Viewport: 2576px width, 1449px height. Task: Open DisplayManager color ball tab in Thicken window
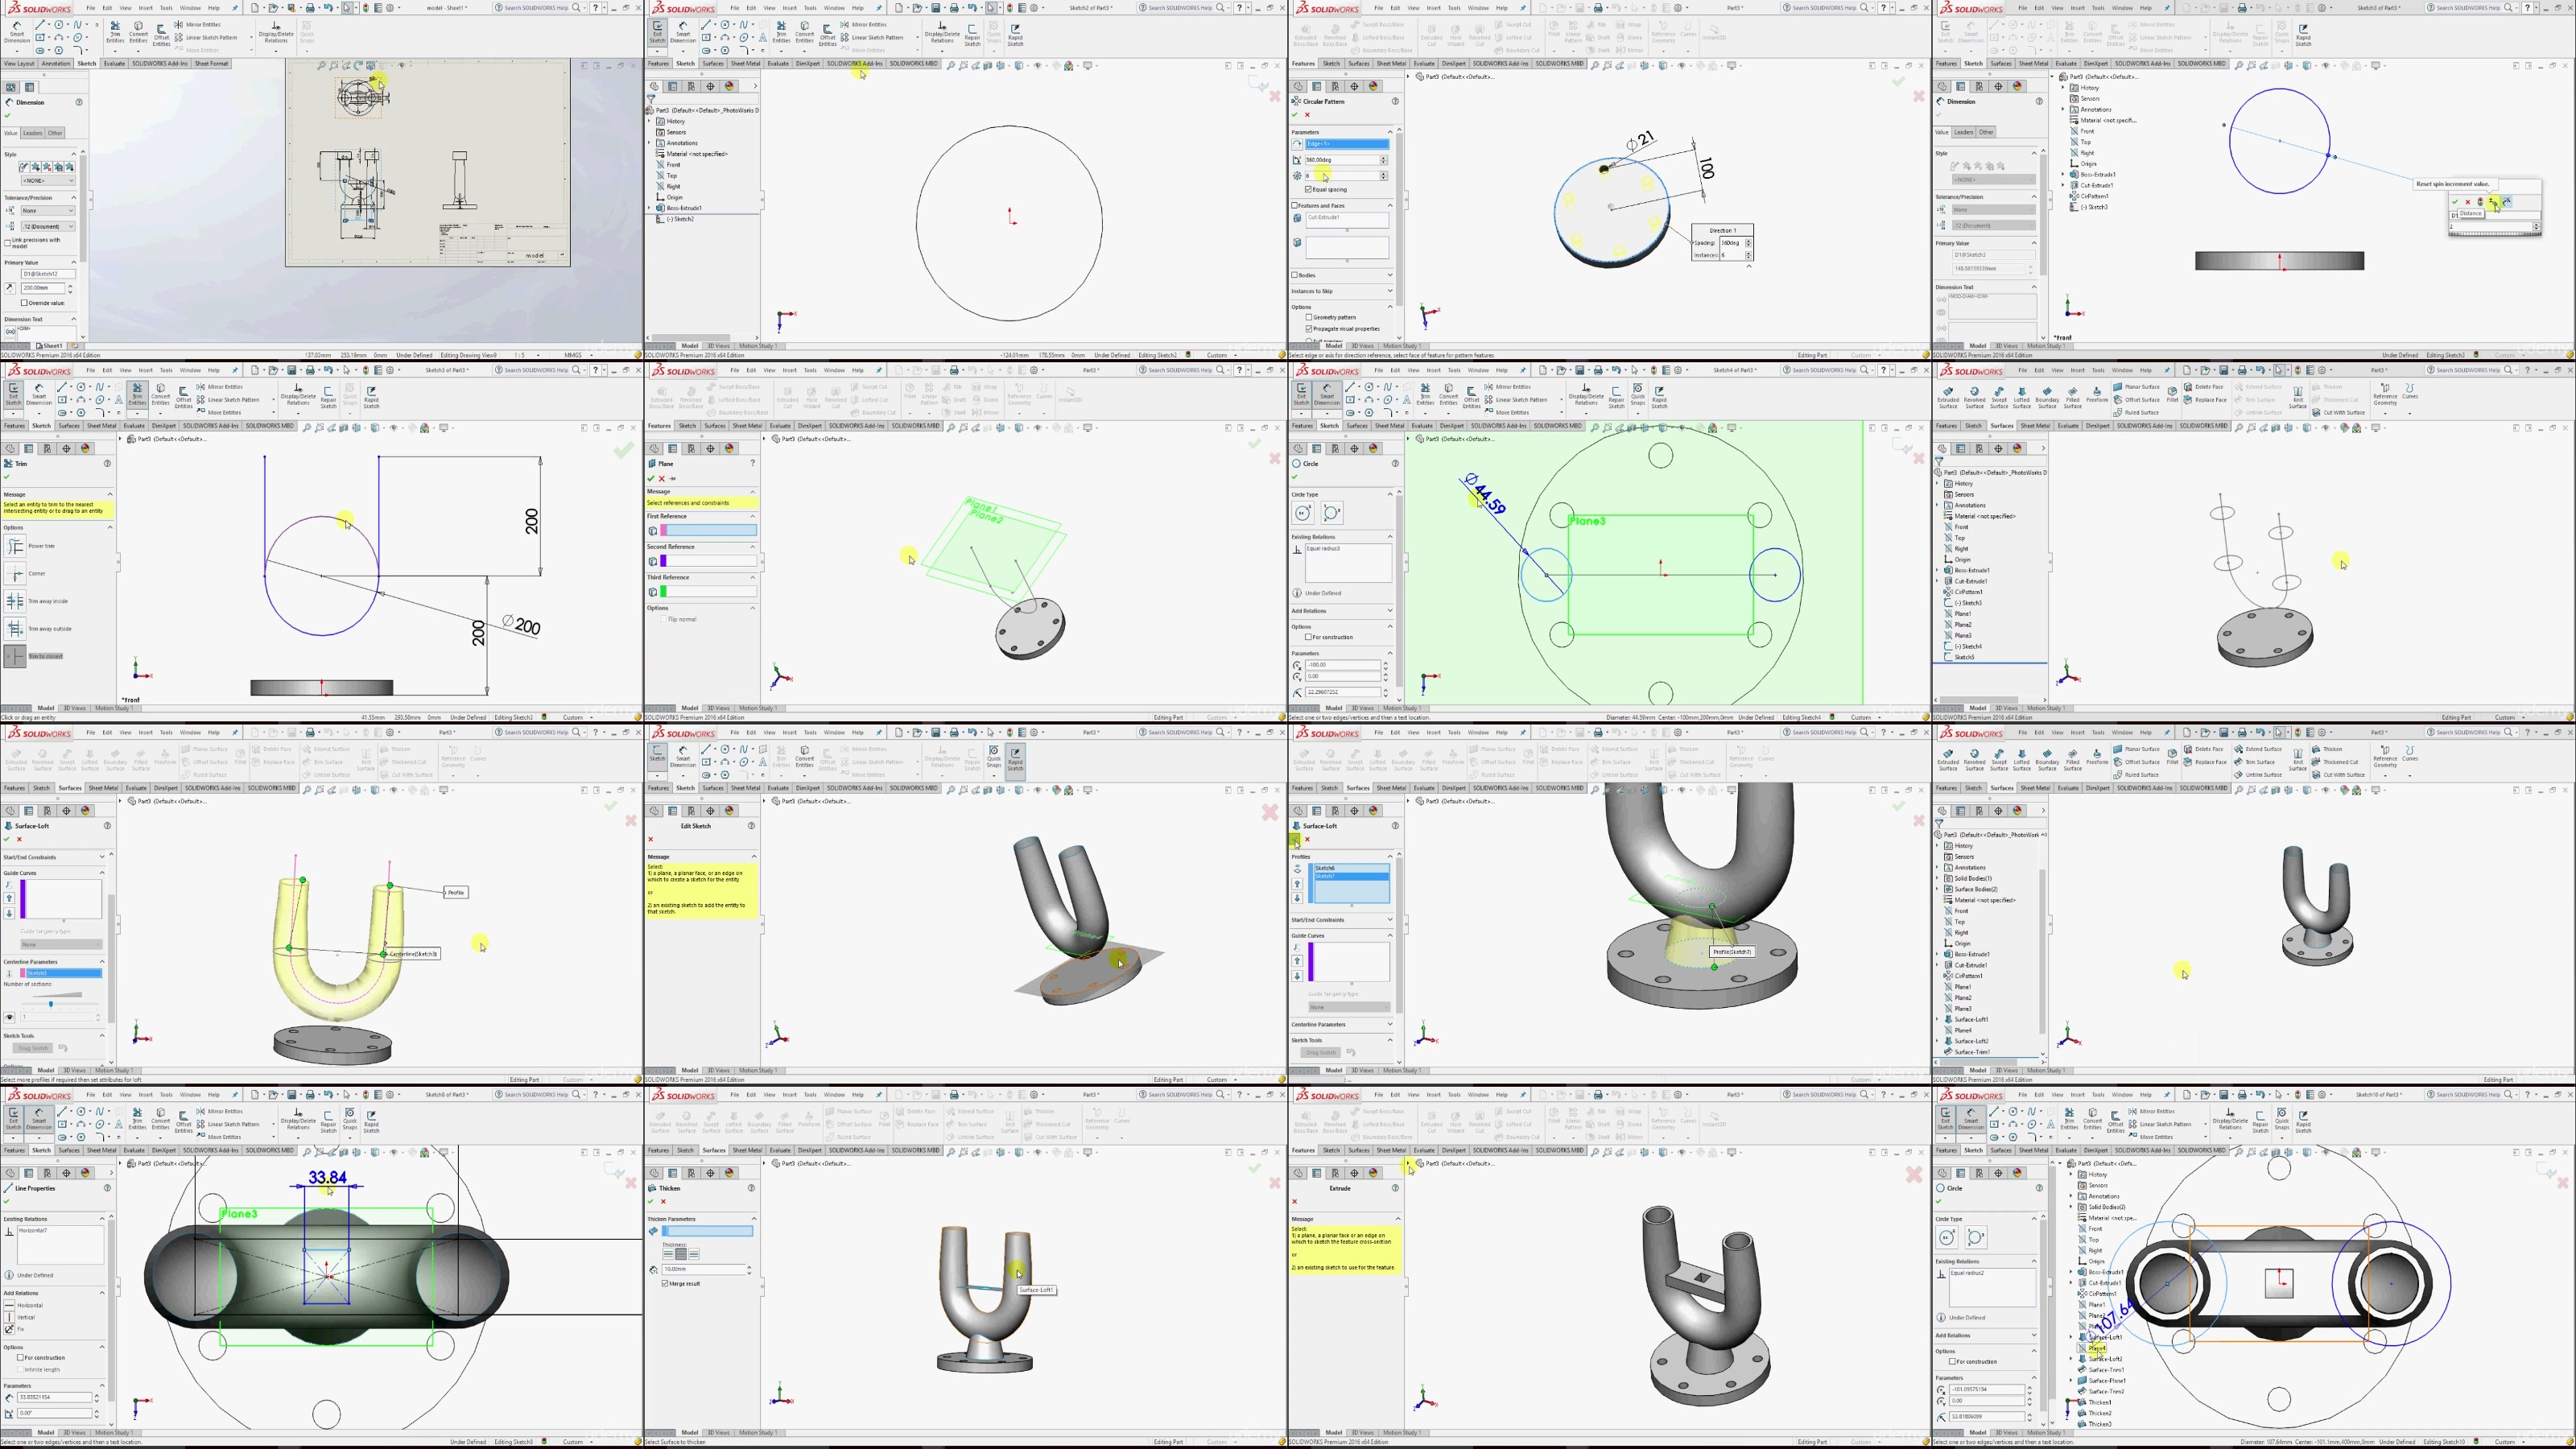pos(729,1173)
